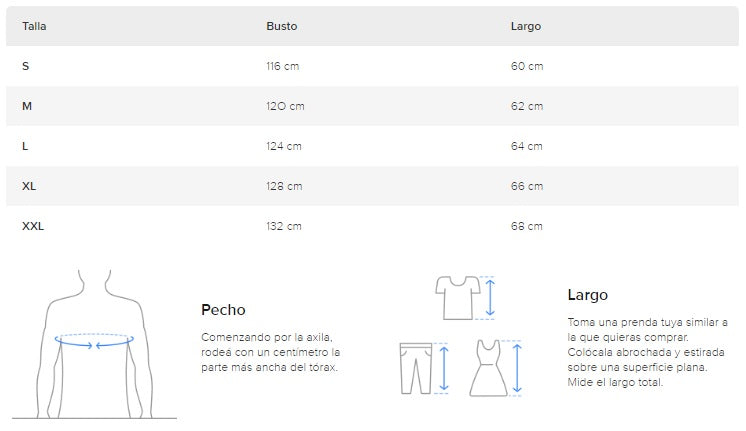Select the Talla column header
Image resolution: width=746 pixels, height=431 pixels.
34,26
